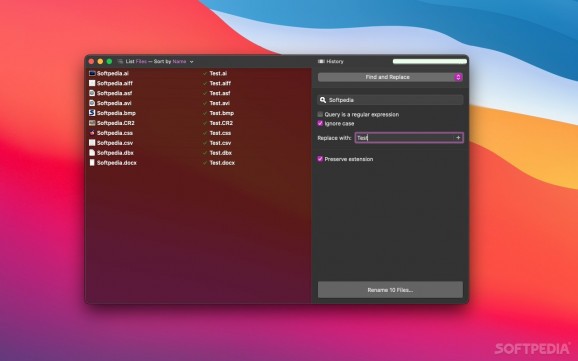Select the Softpedia.aiff file name
The width and height of the screenshot is (578, 361).
(x=115, y=83)
